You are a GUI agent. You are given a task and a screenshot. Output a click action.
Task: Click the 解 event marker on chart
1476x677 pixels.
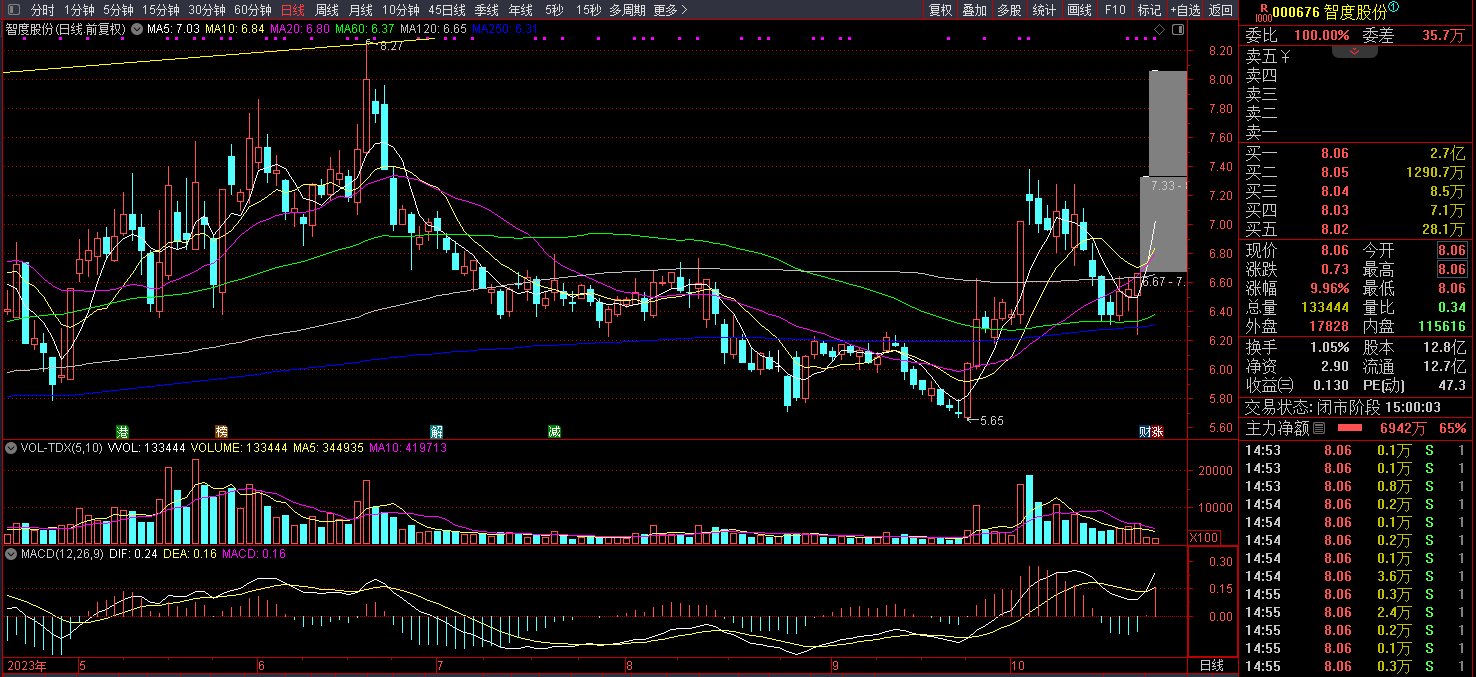(x=437, y=432)
